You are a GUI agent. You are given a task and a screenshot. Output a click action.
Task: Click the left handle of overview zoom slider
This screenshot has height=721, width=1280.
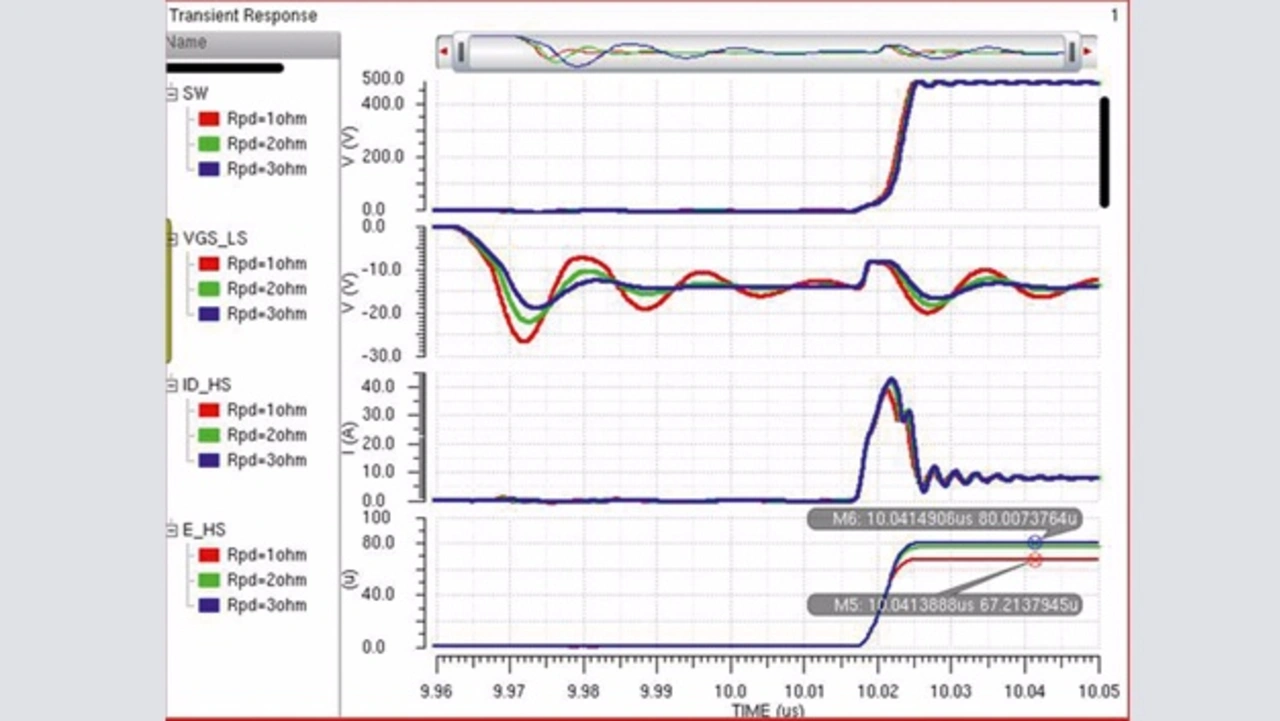pyautogui.click(x=461, y=52)
